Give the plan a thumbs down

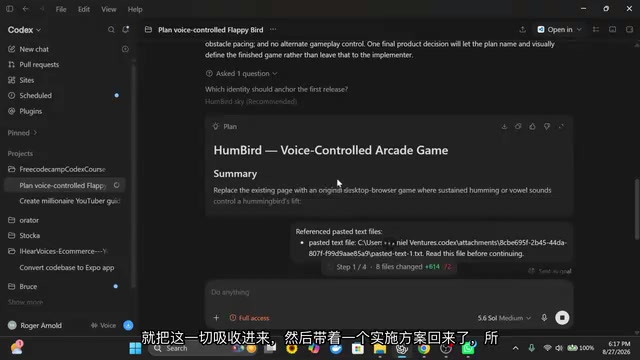pyautogui.click(x=547, y=127)
